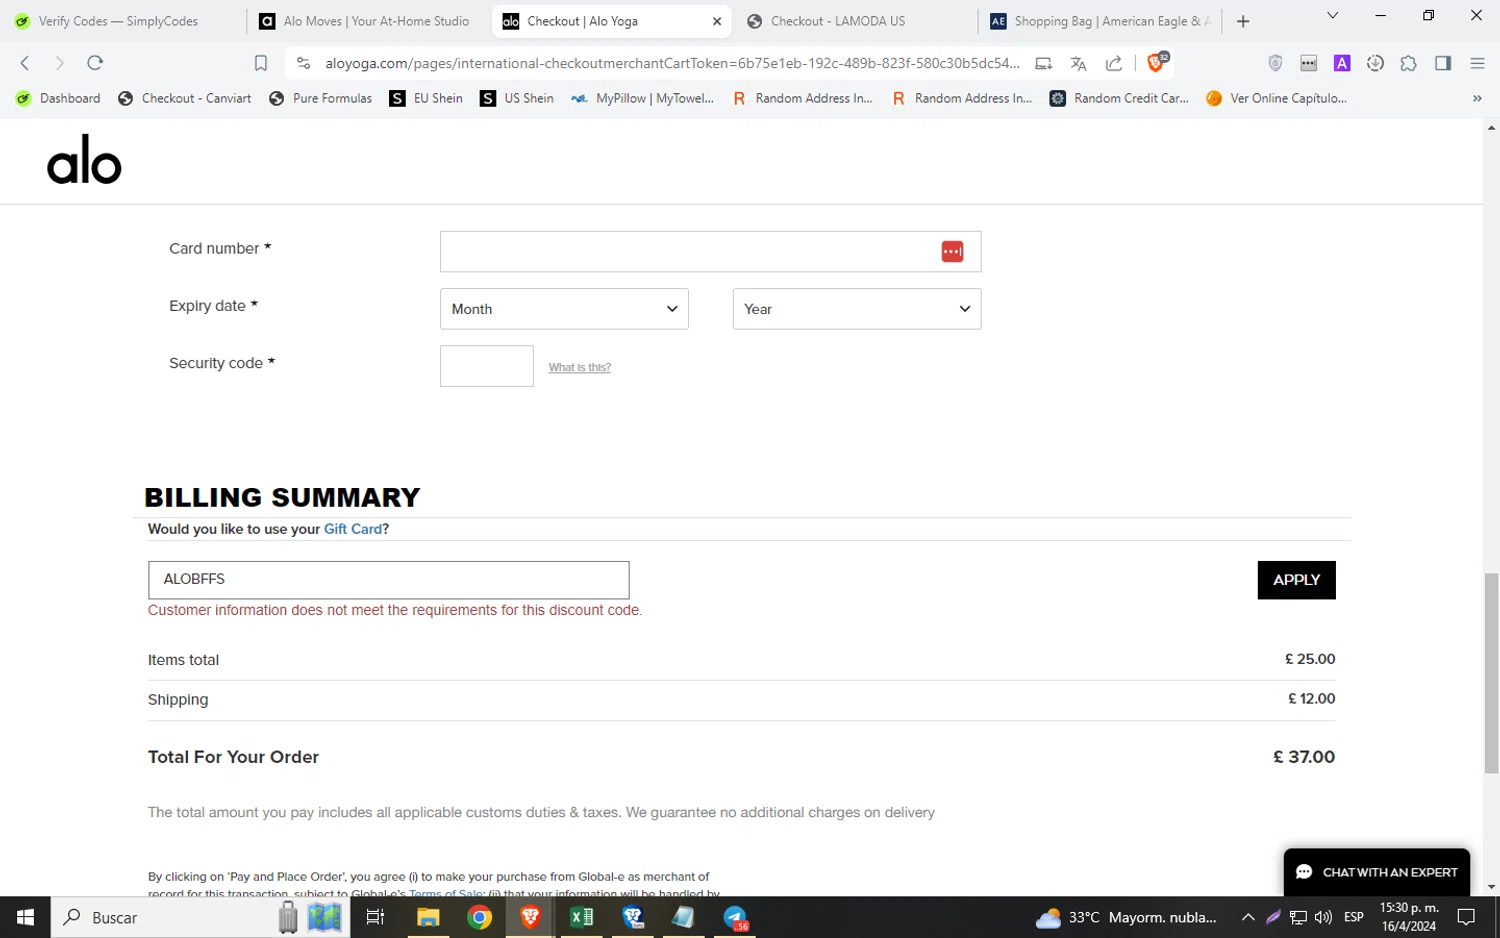The height and width of the screenshot is (938, 1500).
Task: Click the volume speaker tray icon
Action: [1323, 917]
